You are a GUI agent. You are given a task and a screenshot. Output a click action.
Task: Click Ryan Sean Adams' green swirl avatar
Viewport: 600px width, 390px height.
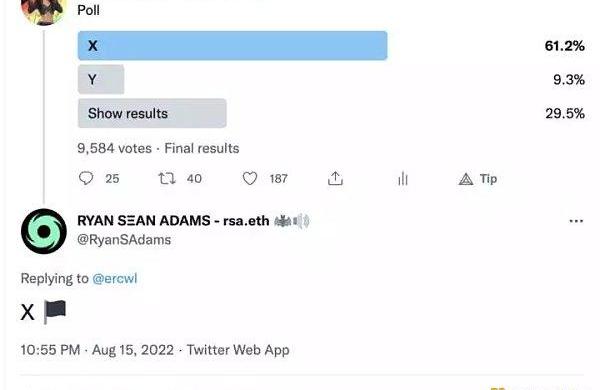tap(44, 231)
